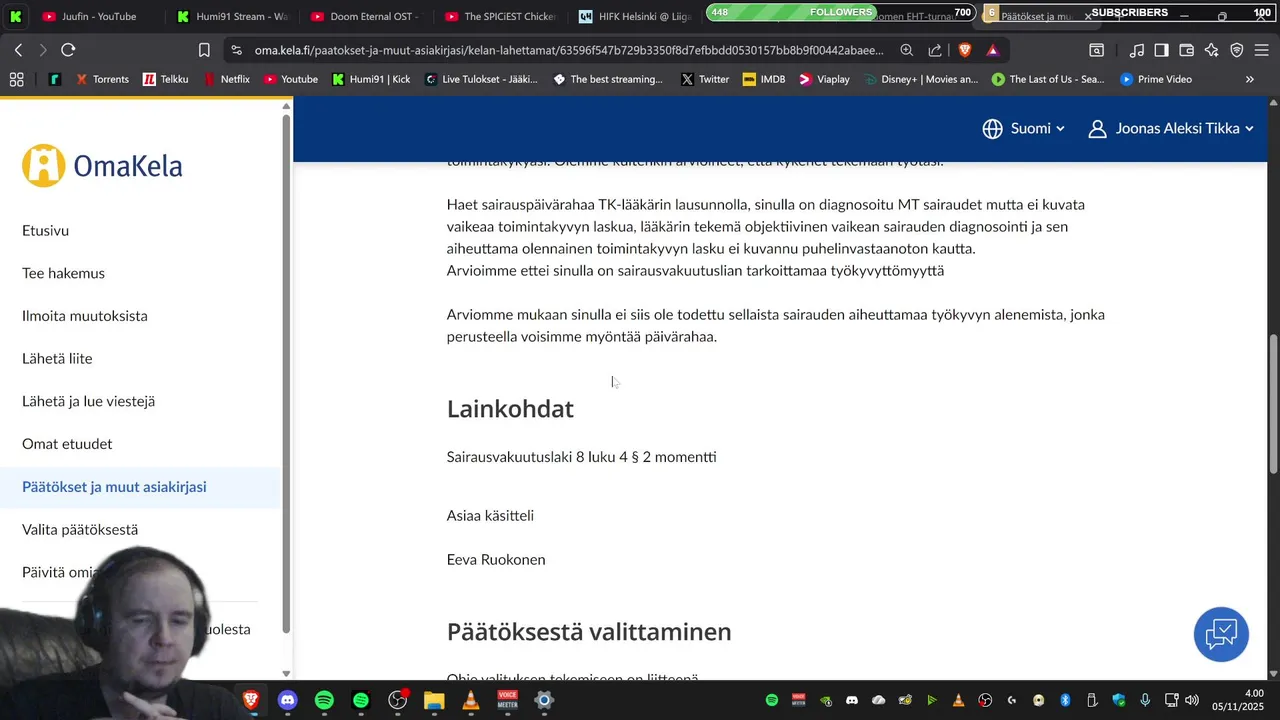Click the main page vertical scrollbar

pos(1273,404)
